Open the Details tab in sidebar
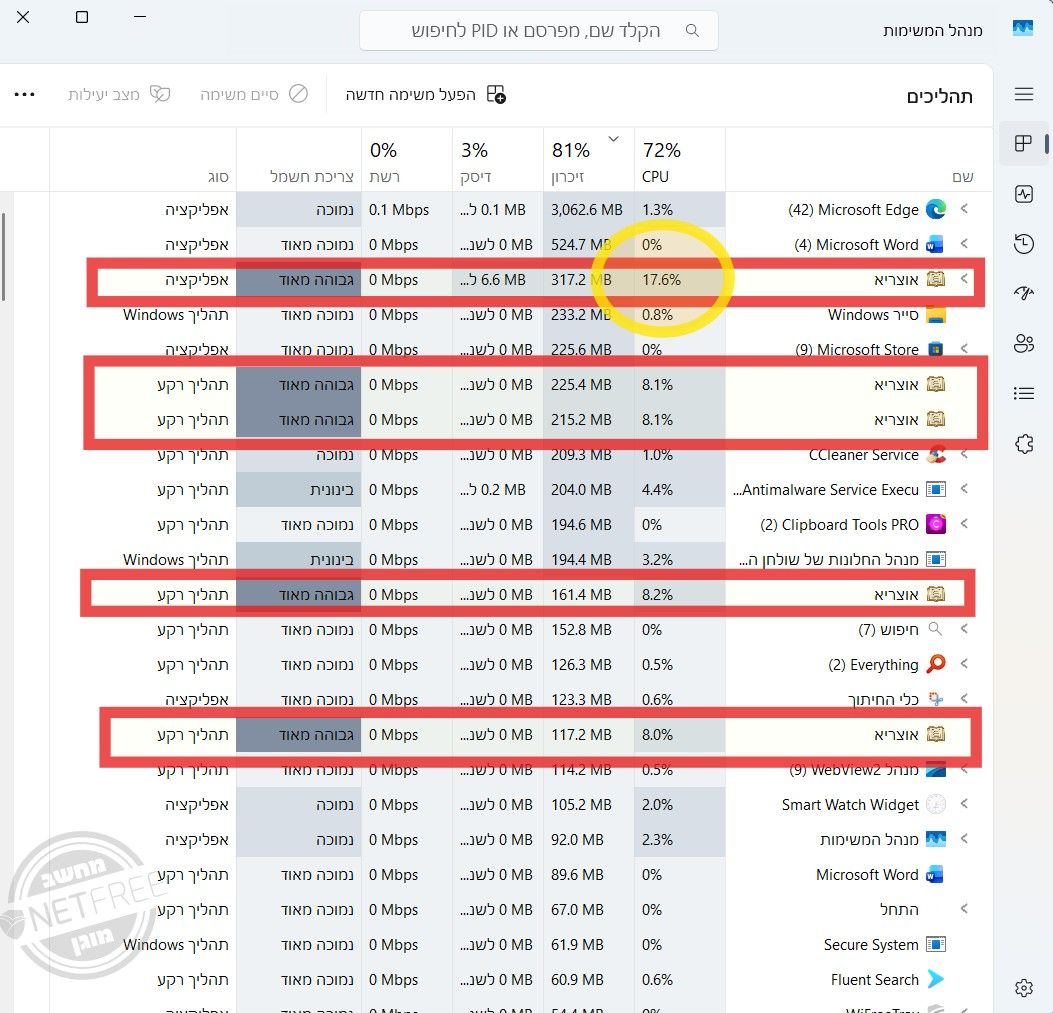This screenshot has height=1013, width=1053. click(1023, 393)
